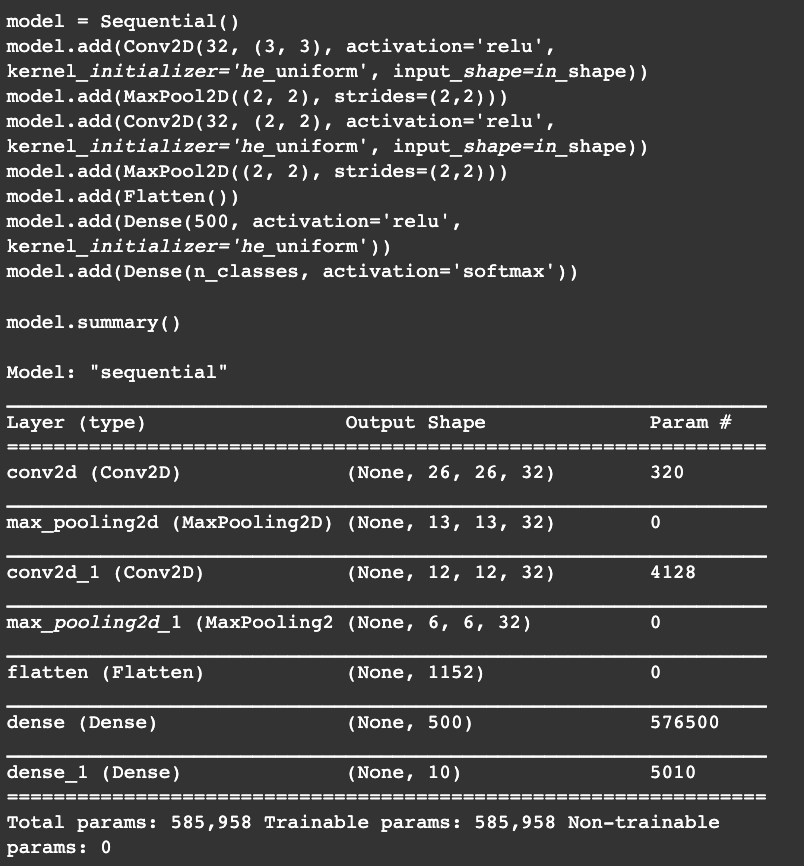Screen dimensions: 804x866
Task: Select the max_pooling2d (MaxPooling2D) layer name
Action: [170, 522]
